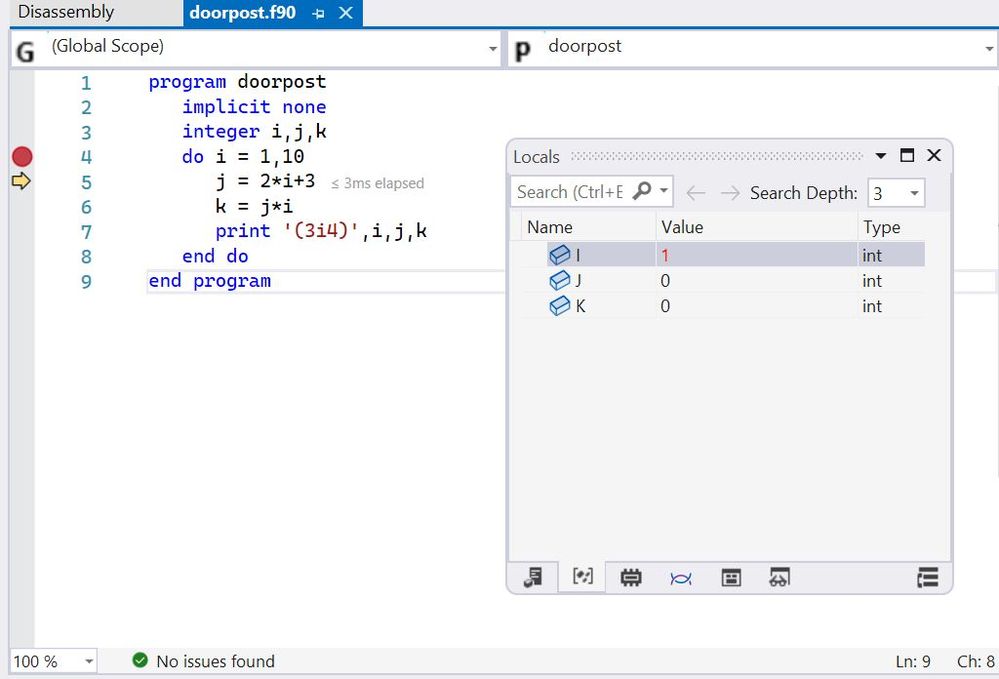
Task: Open the doorpost member dropdown
Action: 989,49
